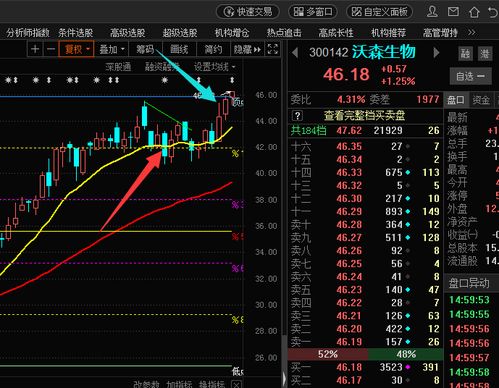Click the user account icon
The width and height of the screenshot is (499, 388).
tap(432, 12)
